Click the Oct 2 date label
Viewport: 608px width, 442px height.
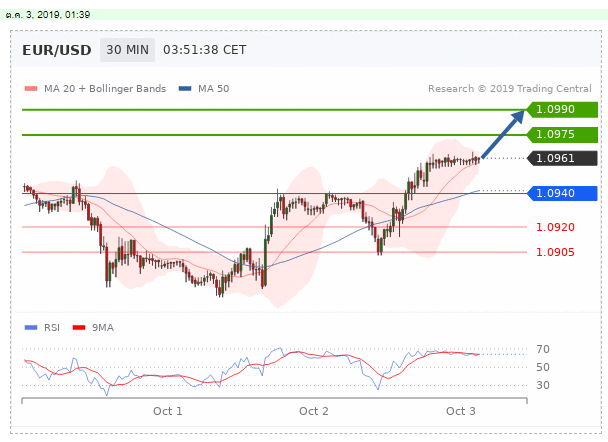[314, 411]
